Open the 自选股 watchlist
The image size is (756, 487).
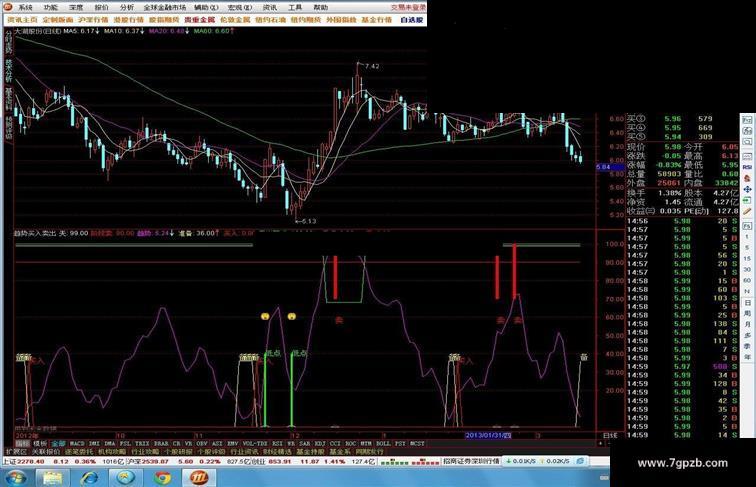pos(412,20)
